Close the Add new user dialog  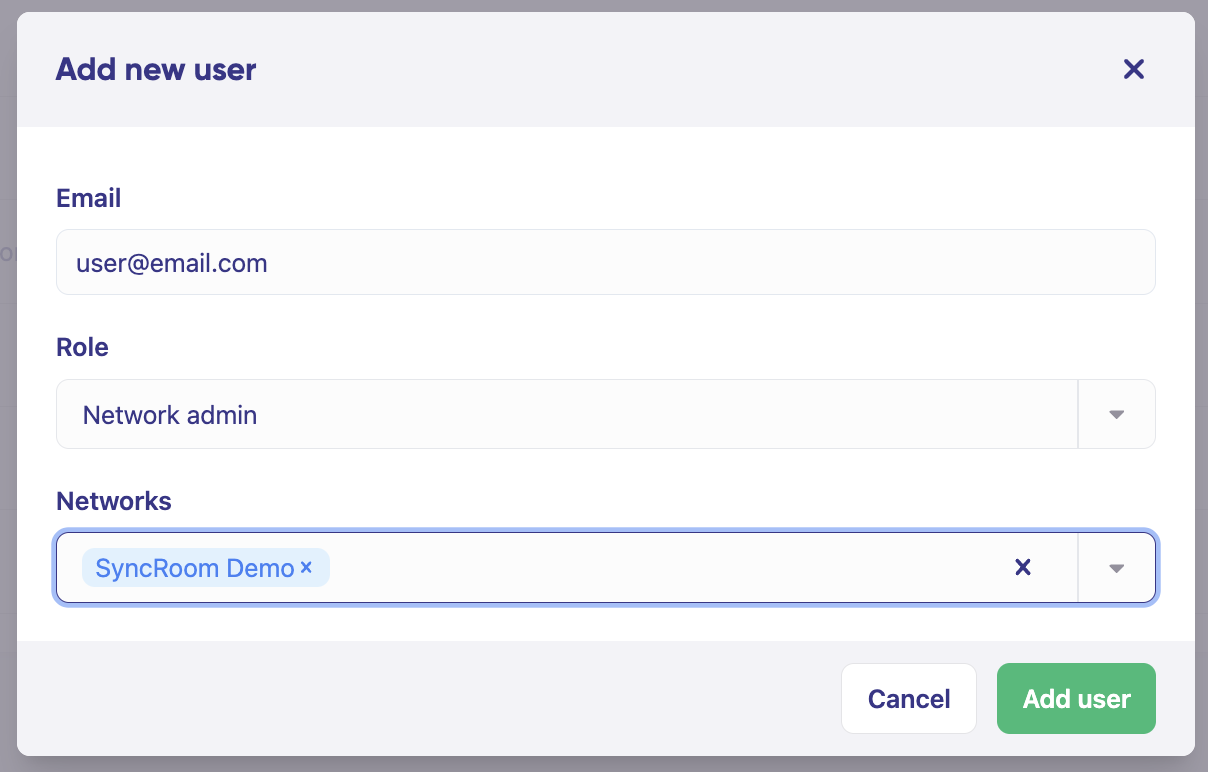tap(1133, 69)
